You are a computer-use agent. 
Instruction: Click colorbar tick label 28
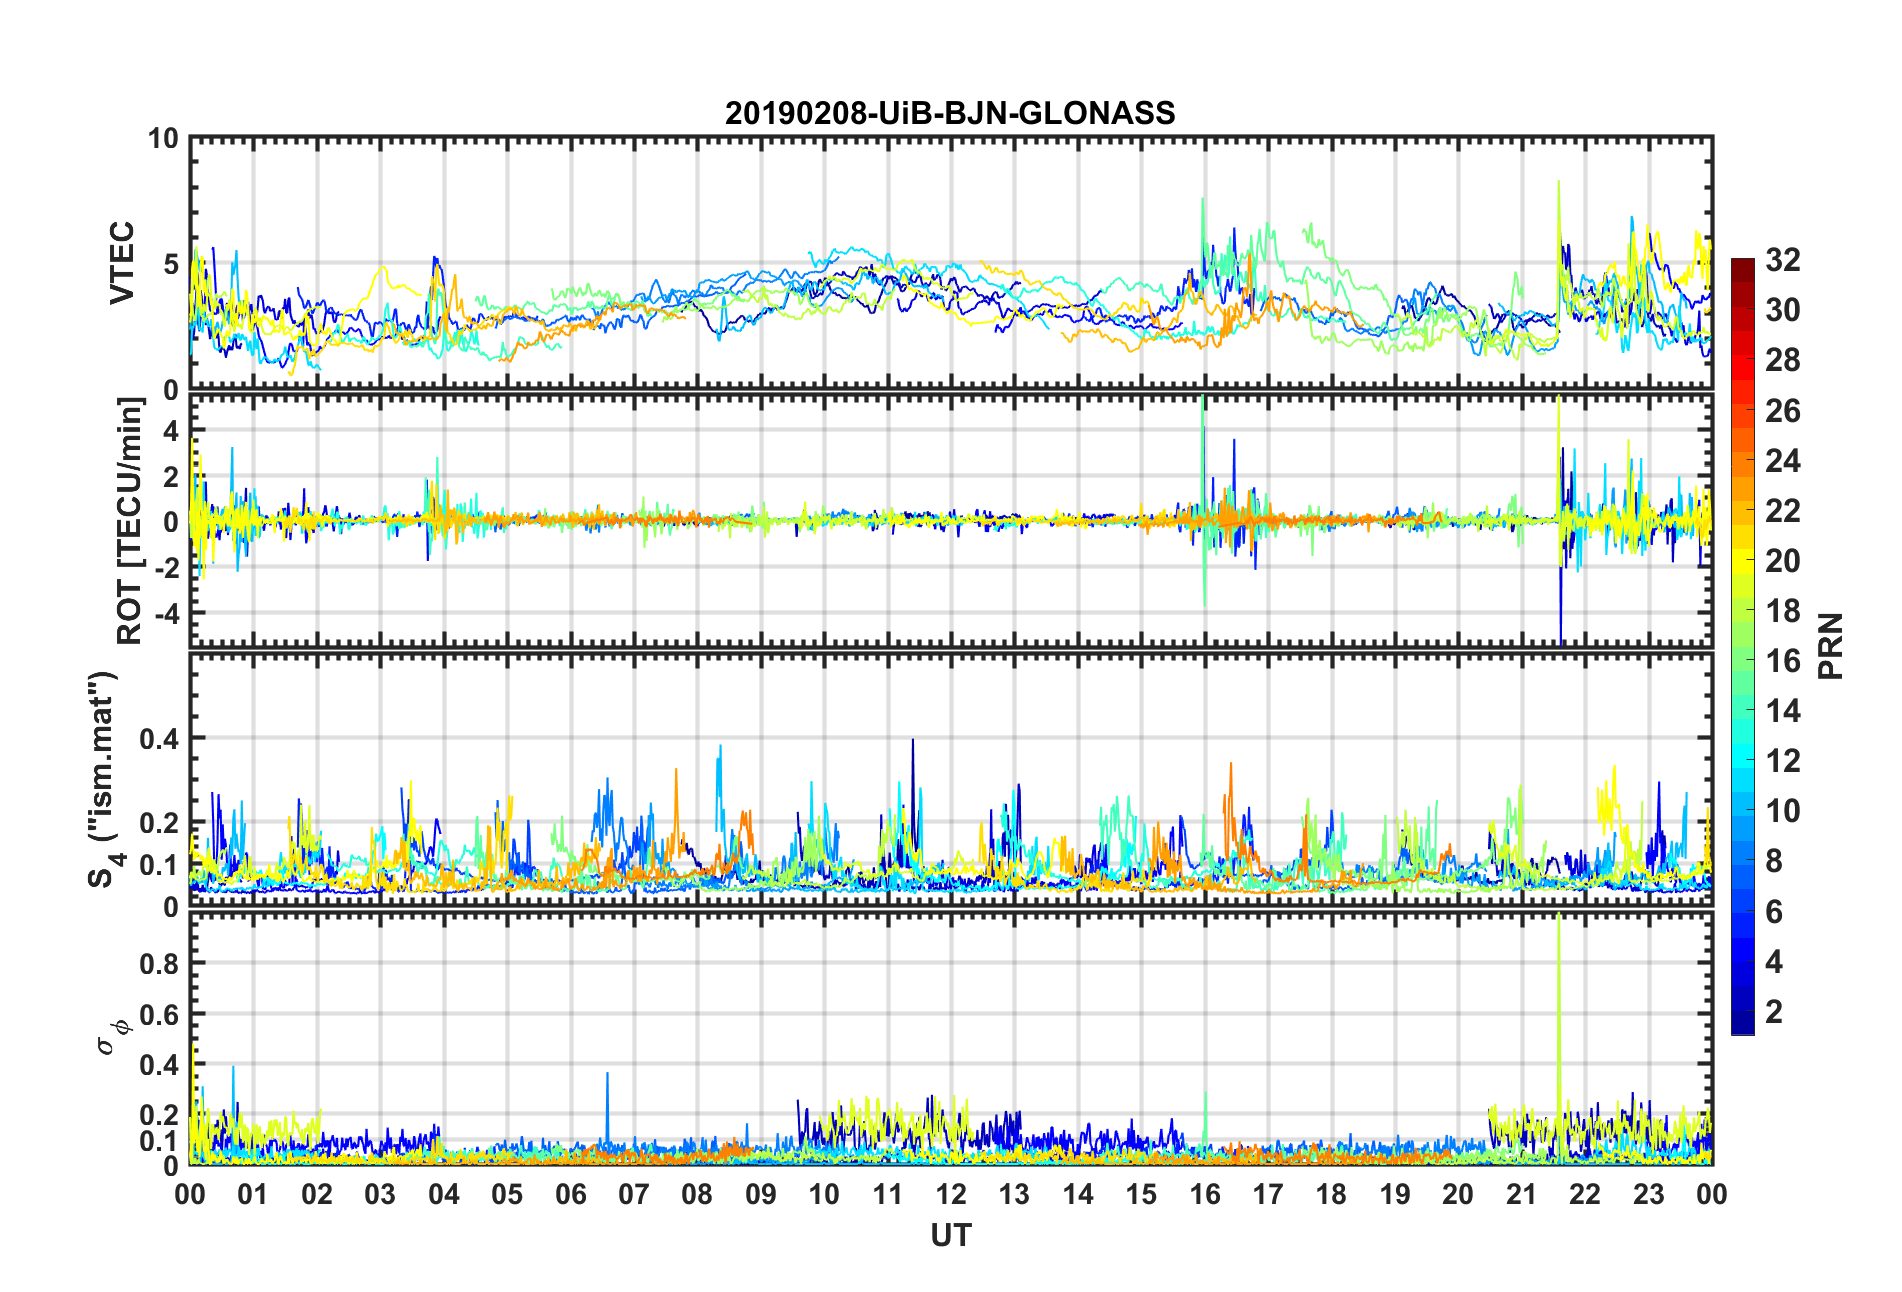(x=1782, y=360)
